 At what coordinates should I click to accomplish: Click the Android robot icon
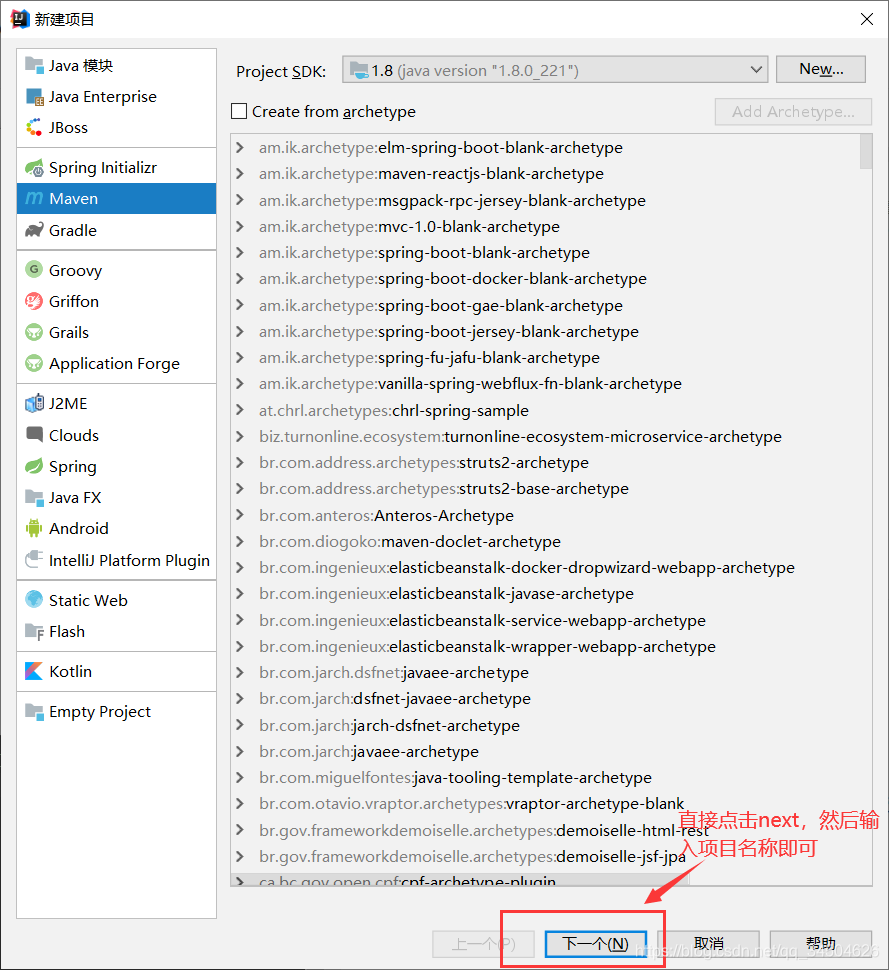coord(34,528)
